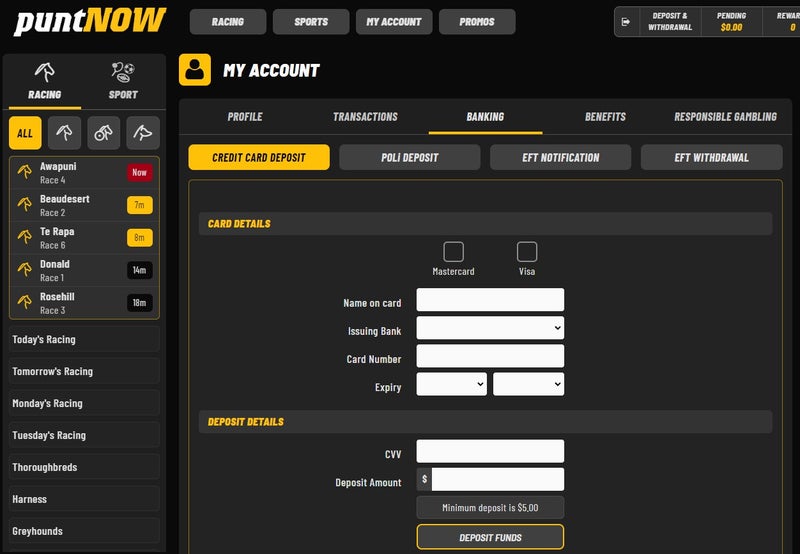Image resolution: width=800 pixels, height=554 pixels.
Task: Click the red Now badge on Awapuni
Action: coord(140,172)
